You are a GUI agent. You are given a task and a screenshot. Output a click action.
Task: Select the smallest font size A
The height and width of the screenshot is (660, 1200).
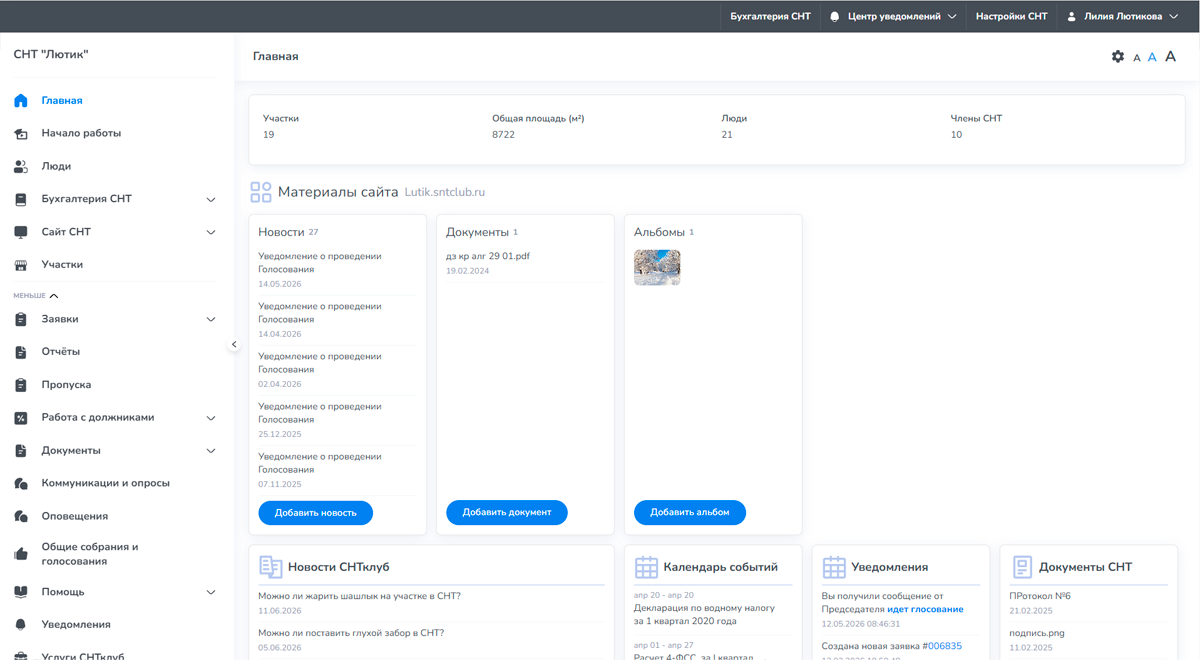[x=1137, y=58]
